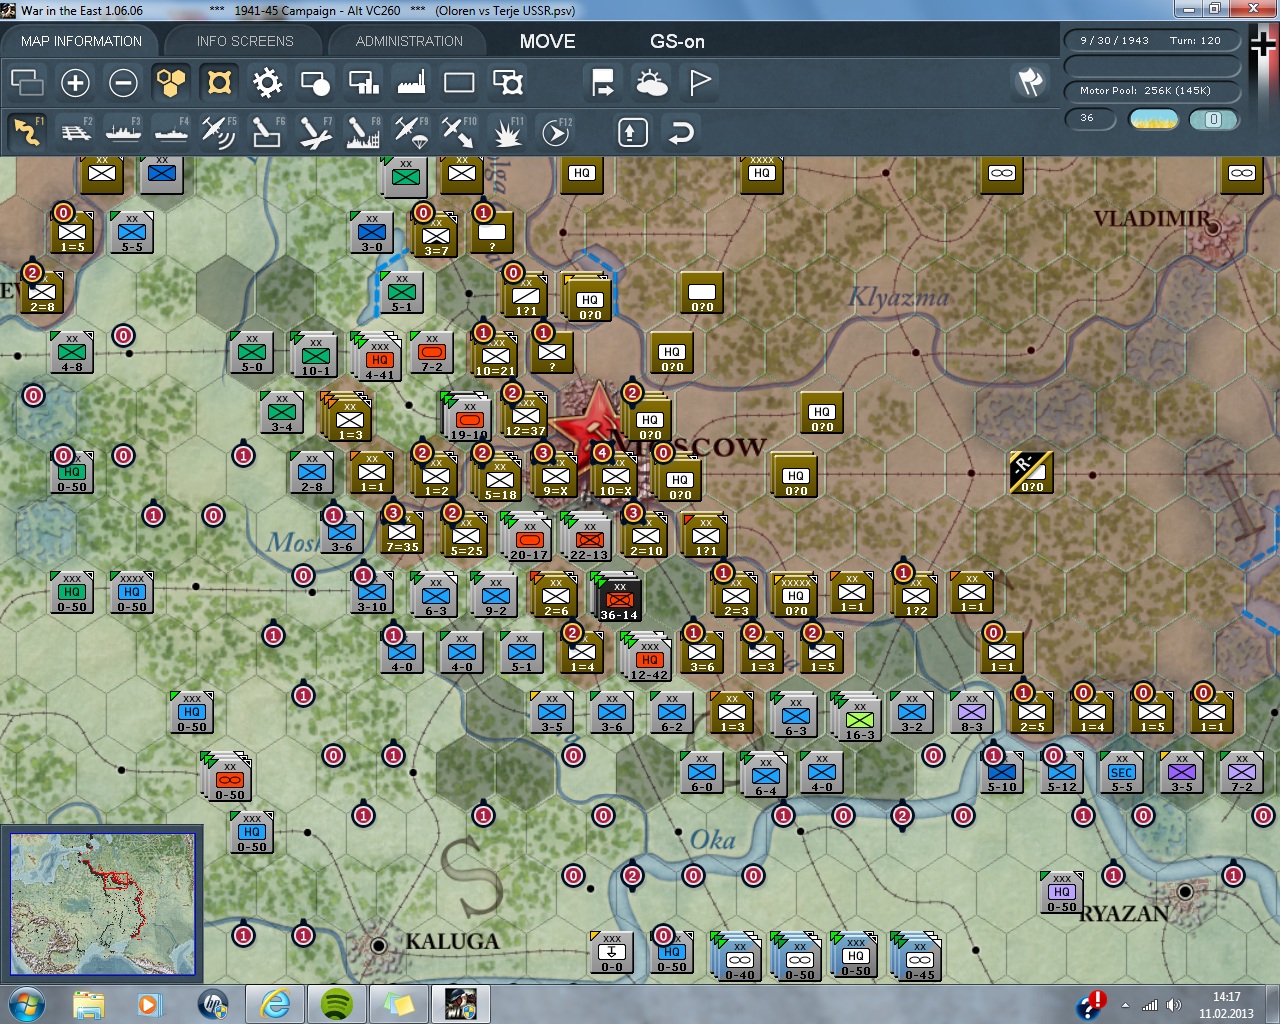
Task: Toggle the yellow hex grid display icon
Action: coord(171,82)
